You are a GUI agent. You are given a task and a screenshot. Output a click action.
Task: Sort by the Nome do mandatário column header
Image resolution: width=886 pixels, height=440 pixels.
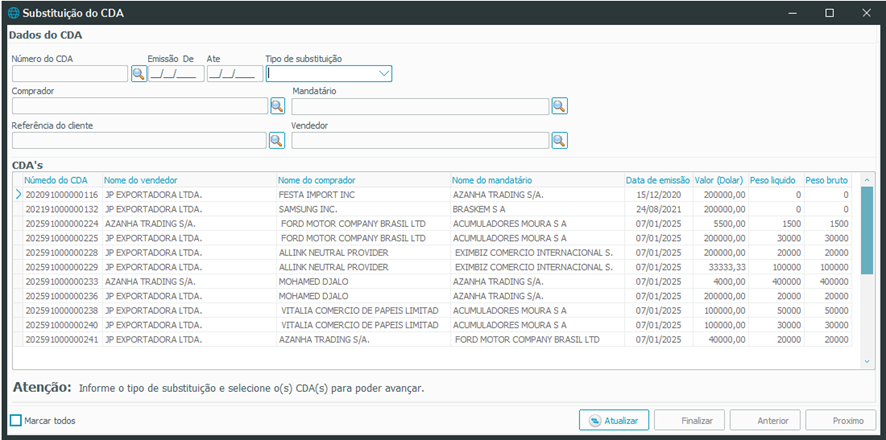[x=537, y=180]
